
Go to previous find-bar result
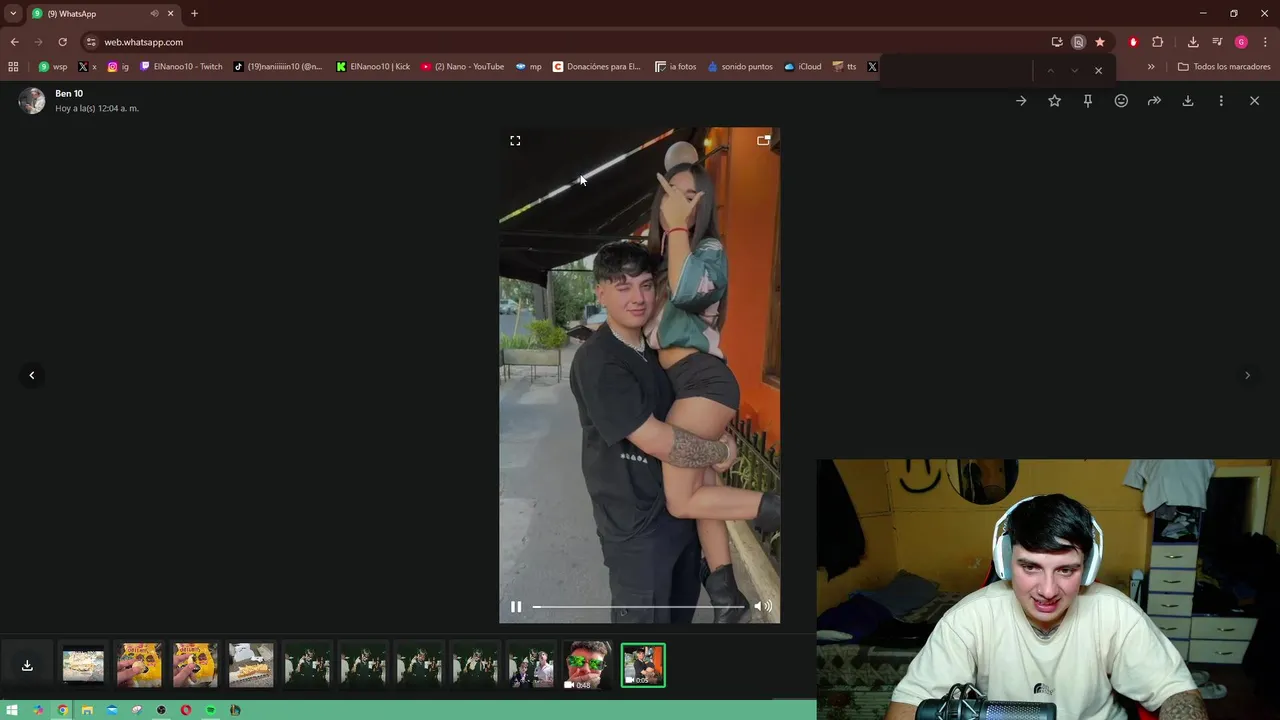click(x=1050, y=71)
